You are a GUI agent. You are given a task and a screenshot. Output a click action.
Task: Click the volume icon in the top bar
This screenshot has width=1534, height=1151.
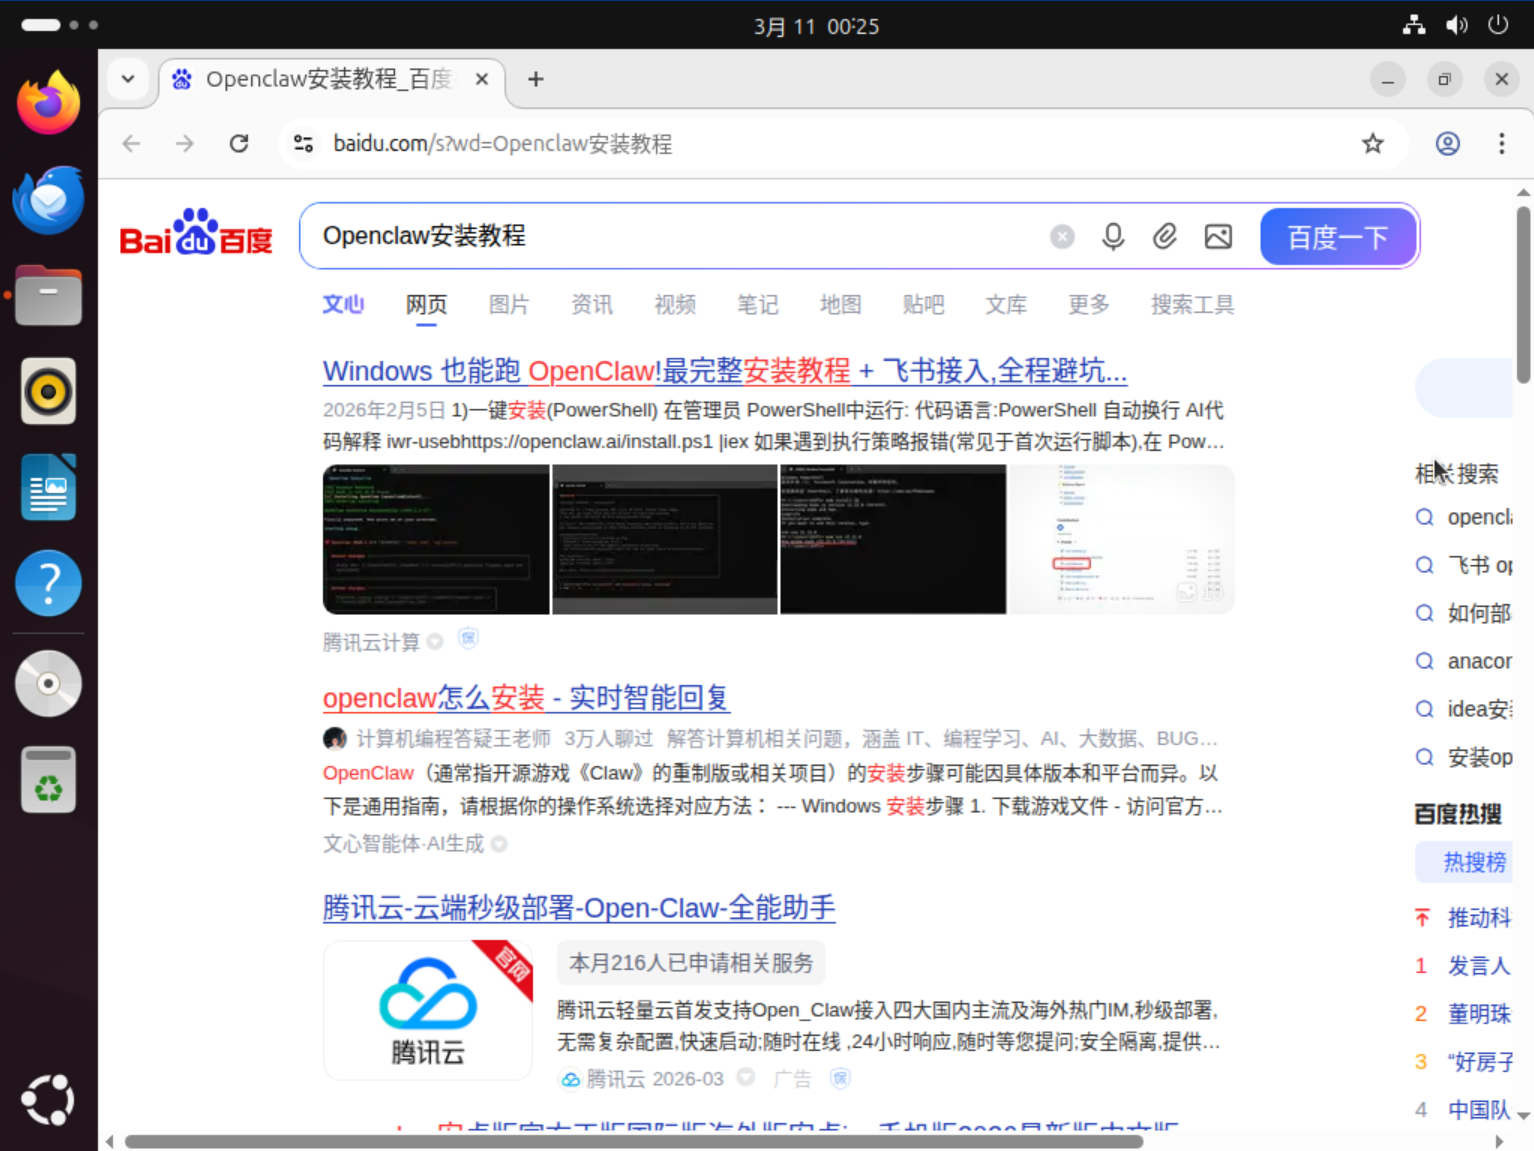point(1457,26)
